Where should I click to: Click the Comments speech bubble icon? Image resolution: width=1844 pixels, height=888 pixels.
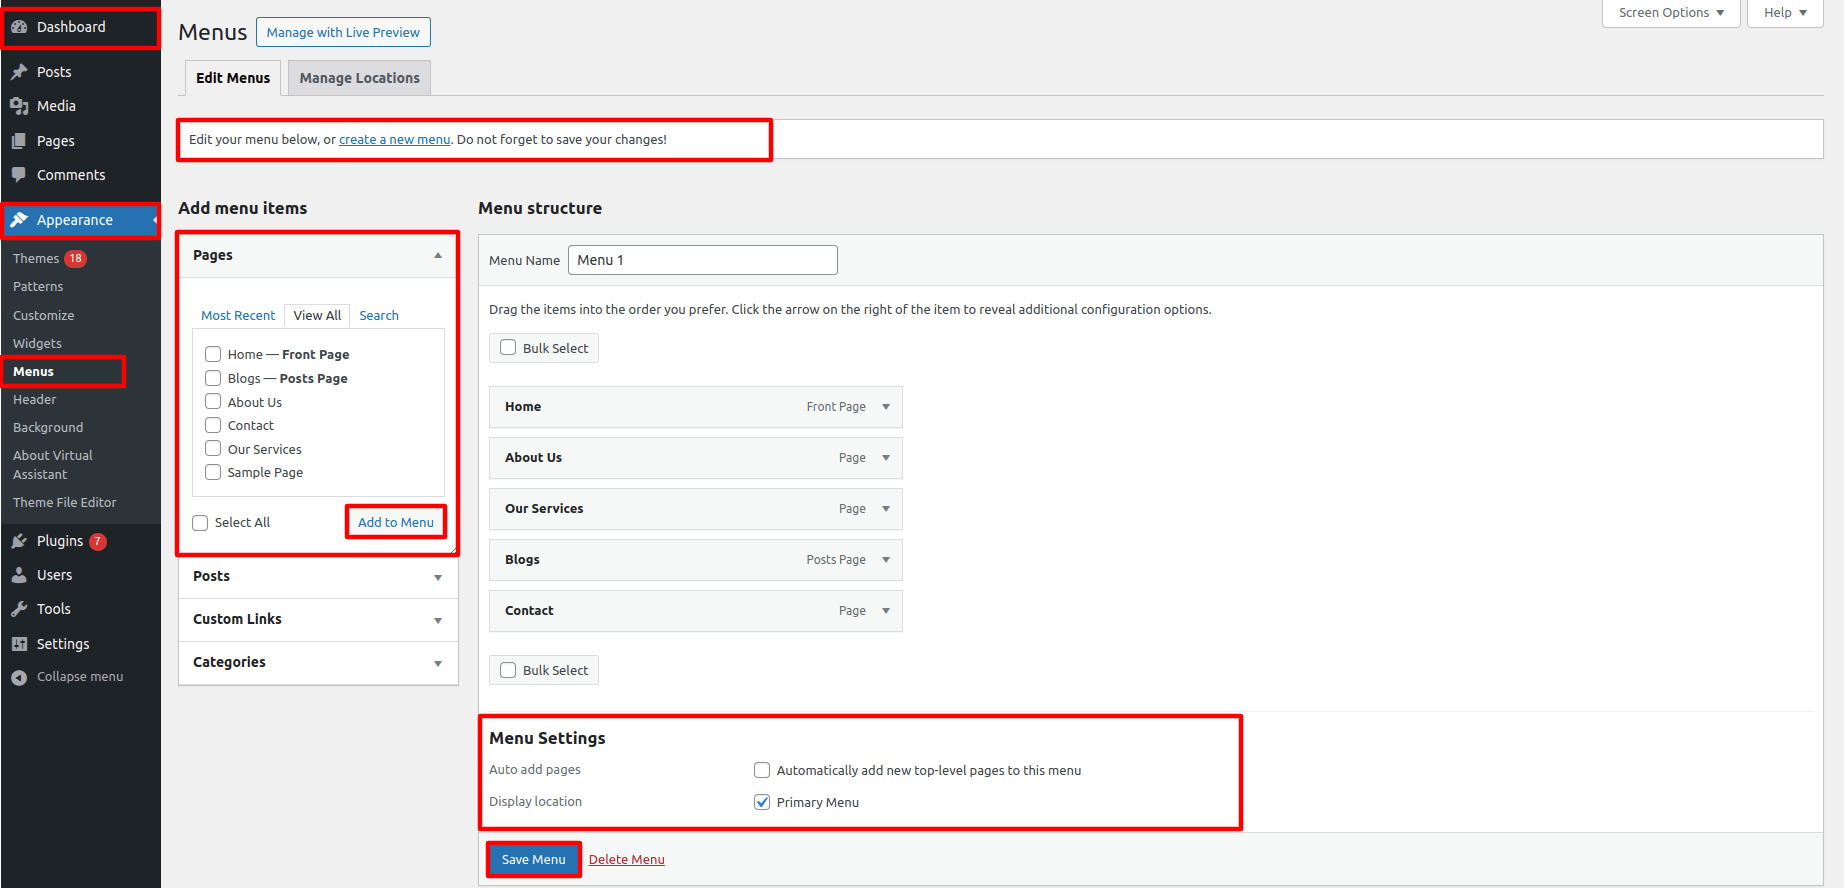(19, 175)
